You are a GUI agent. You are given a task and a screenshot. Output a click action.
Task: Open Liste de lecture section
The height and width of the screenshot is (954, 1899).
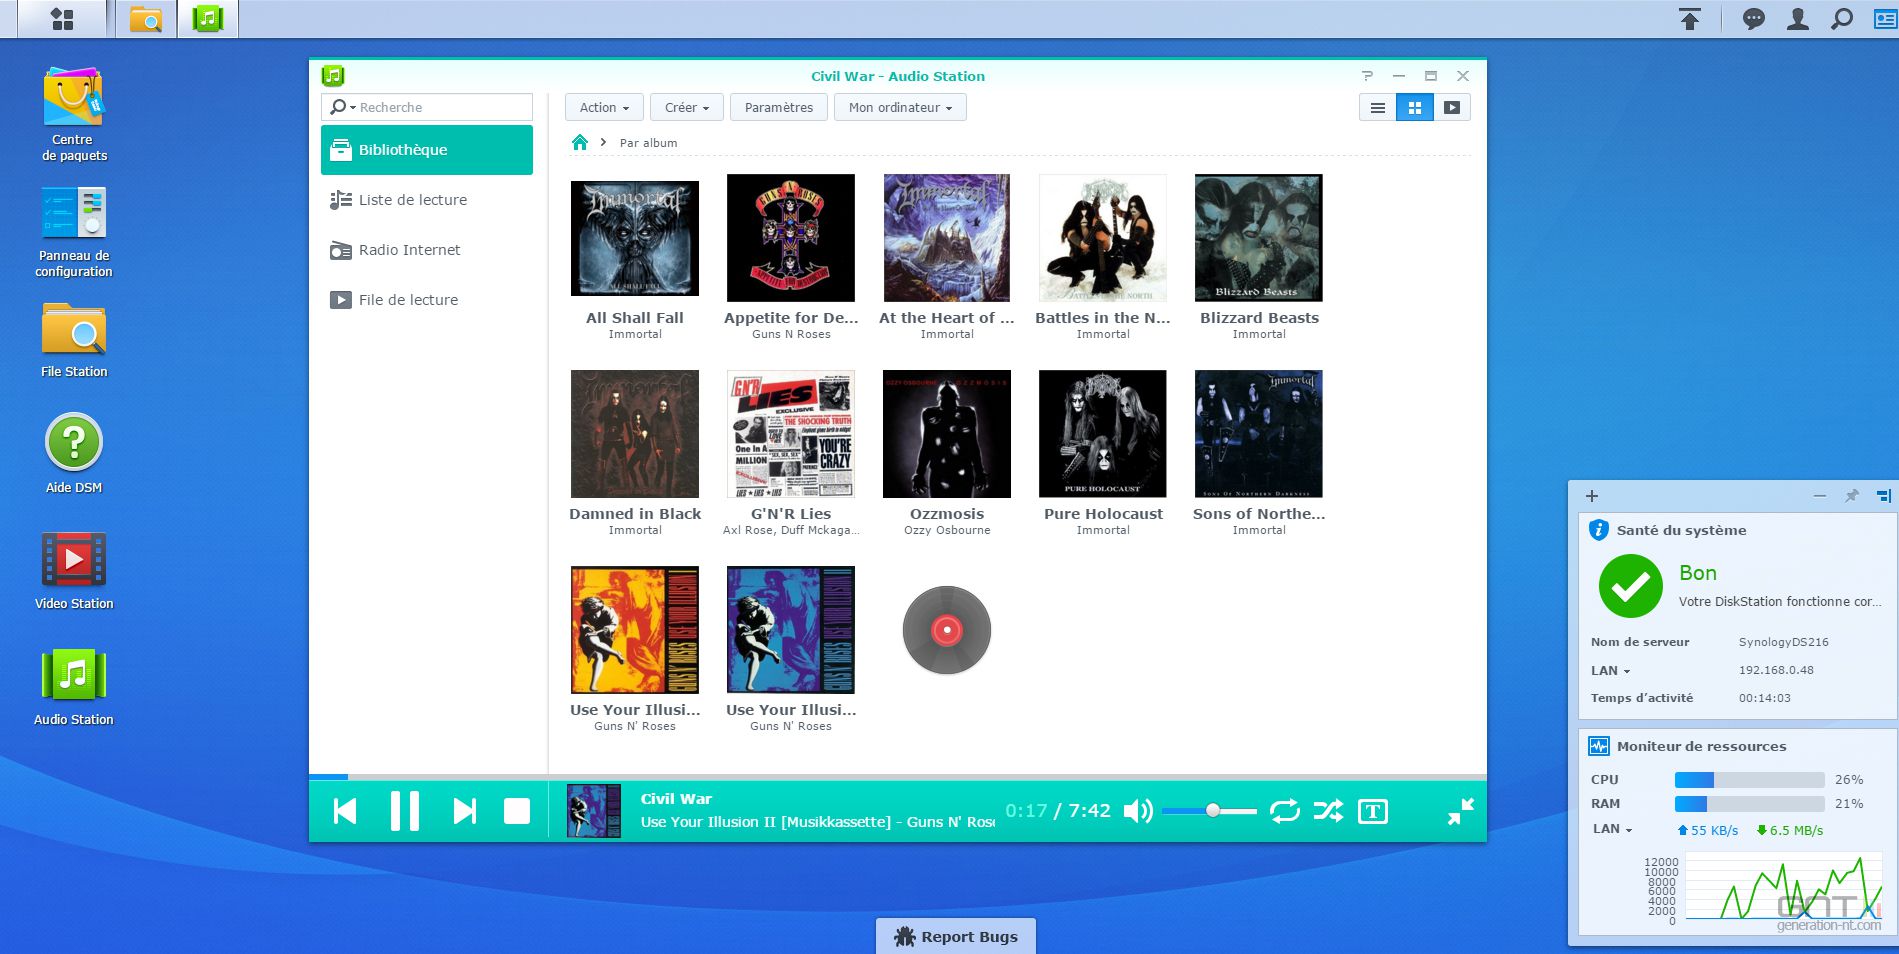(x=427, y=200)
